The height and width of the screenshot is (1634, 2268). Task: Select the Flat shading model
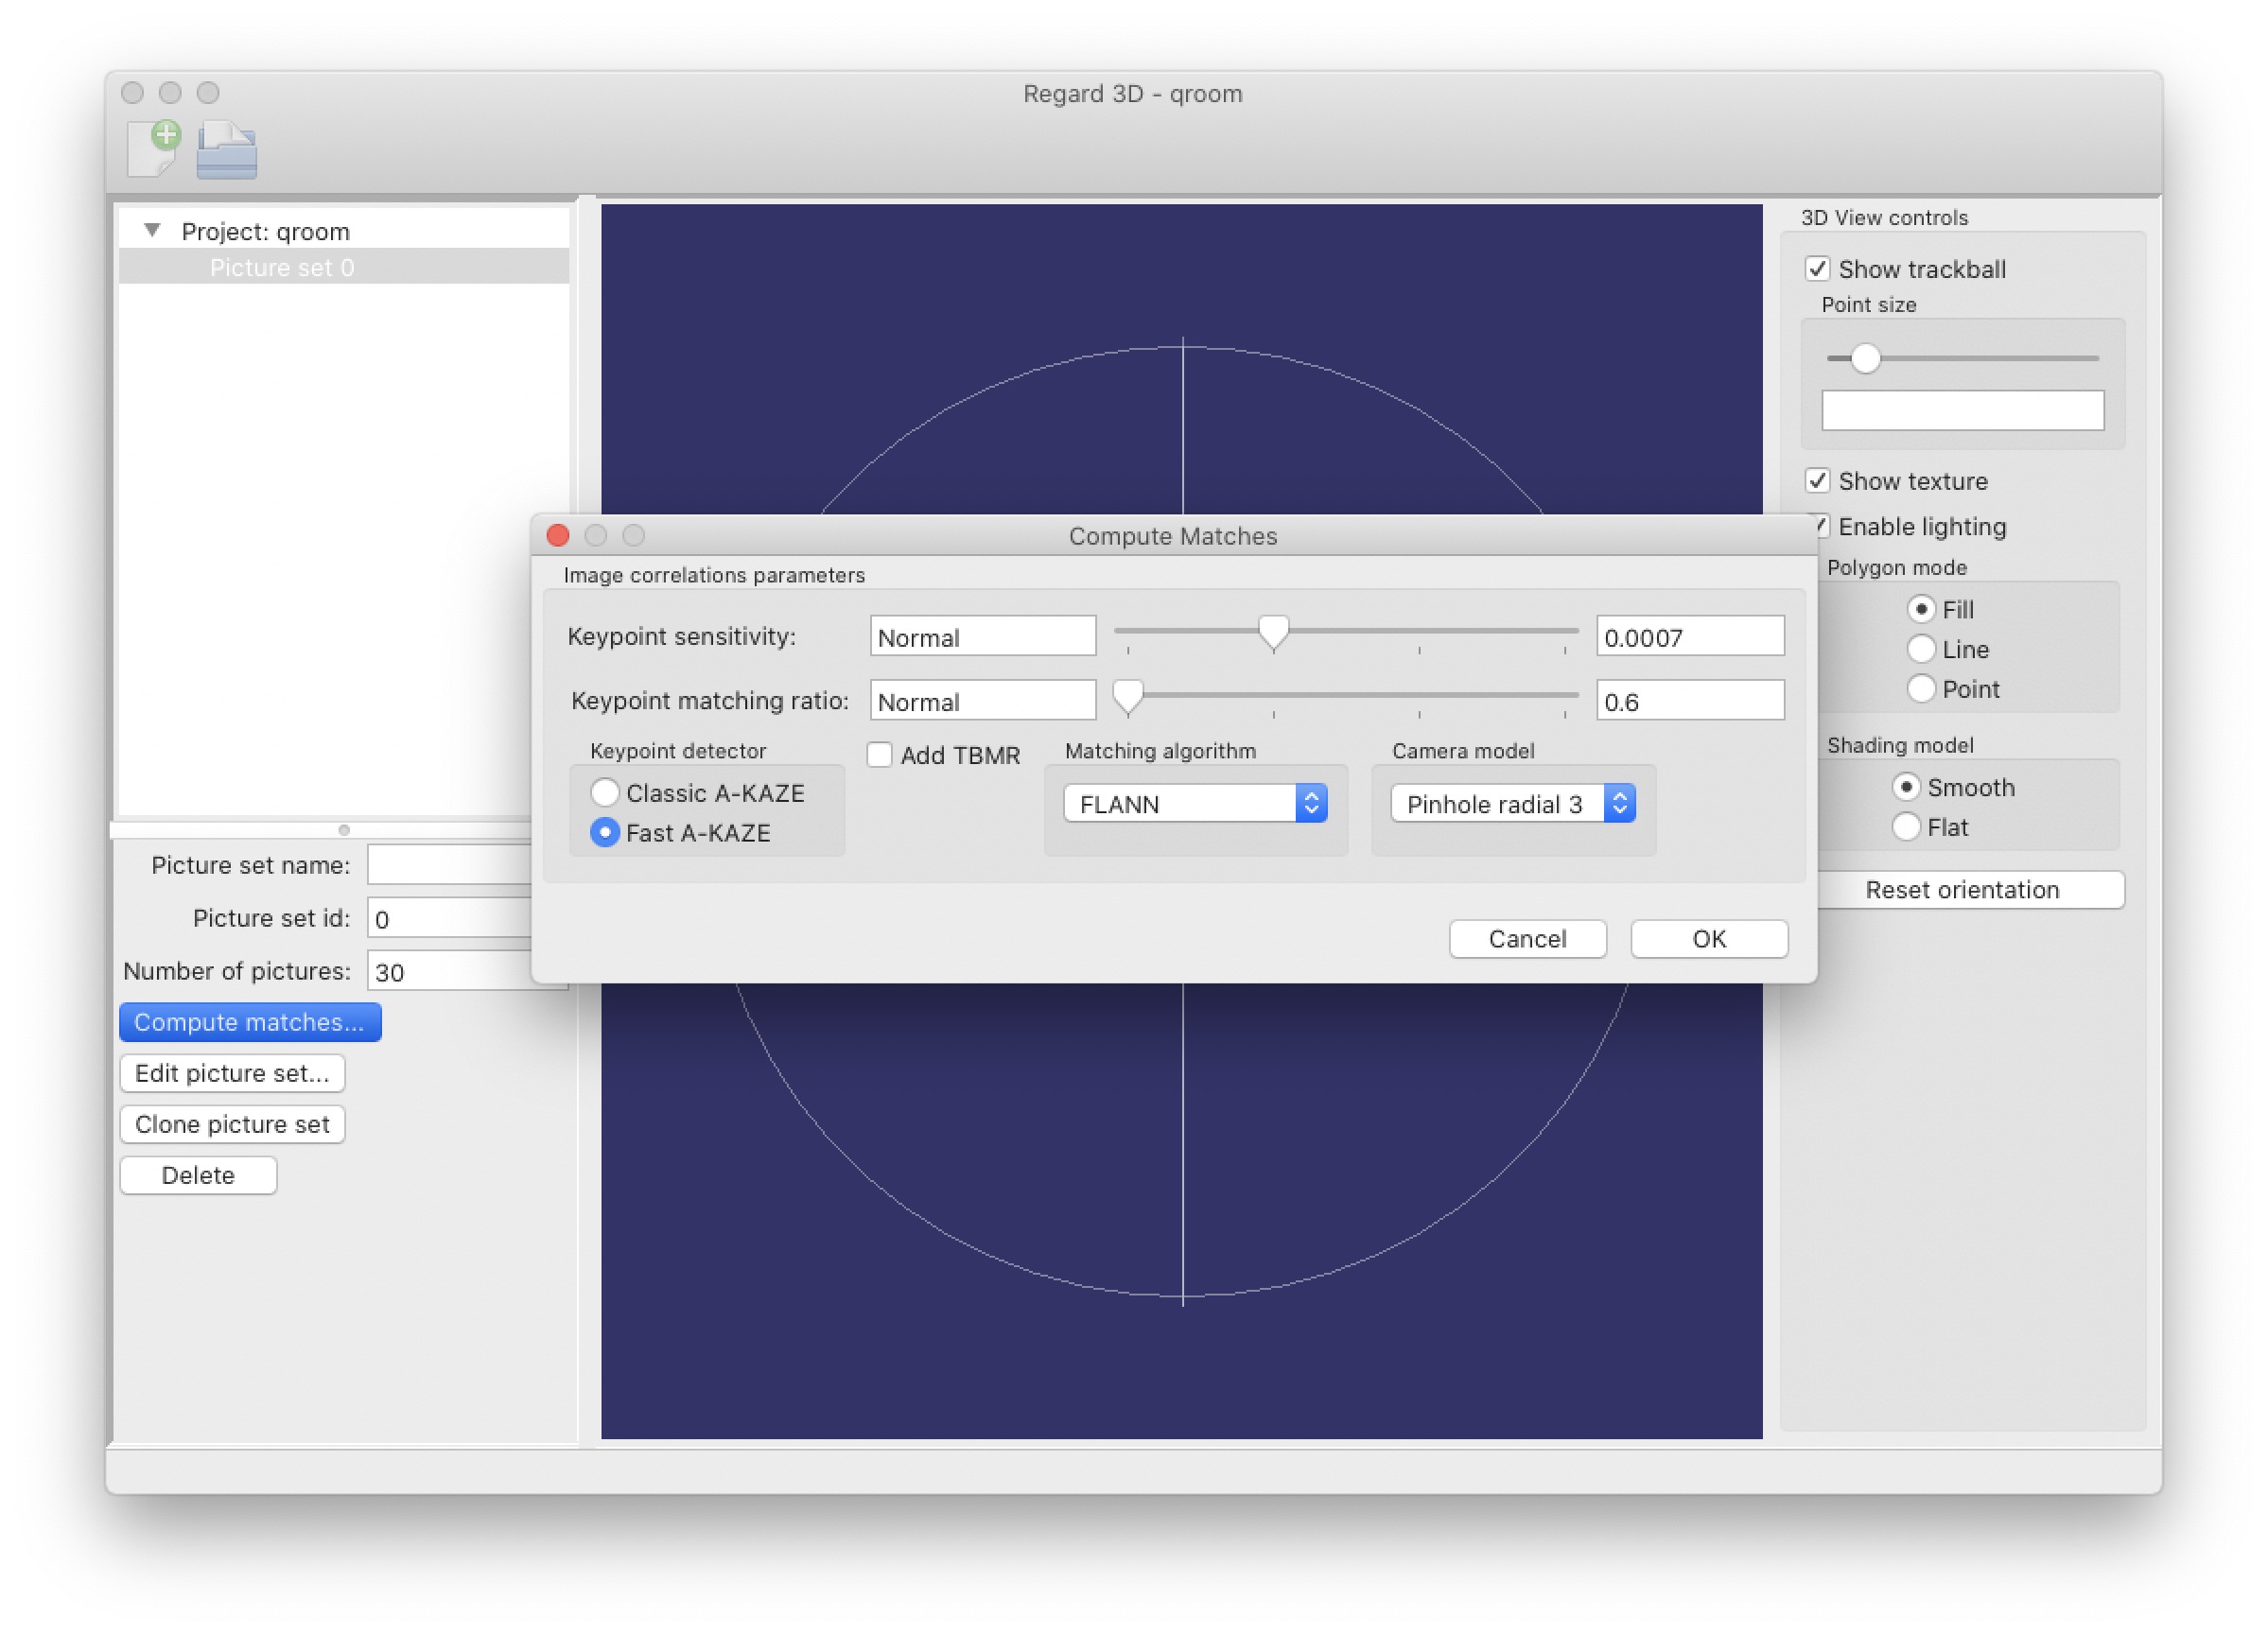click(x=1905, y=828)
